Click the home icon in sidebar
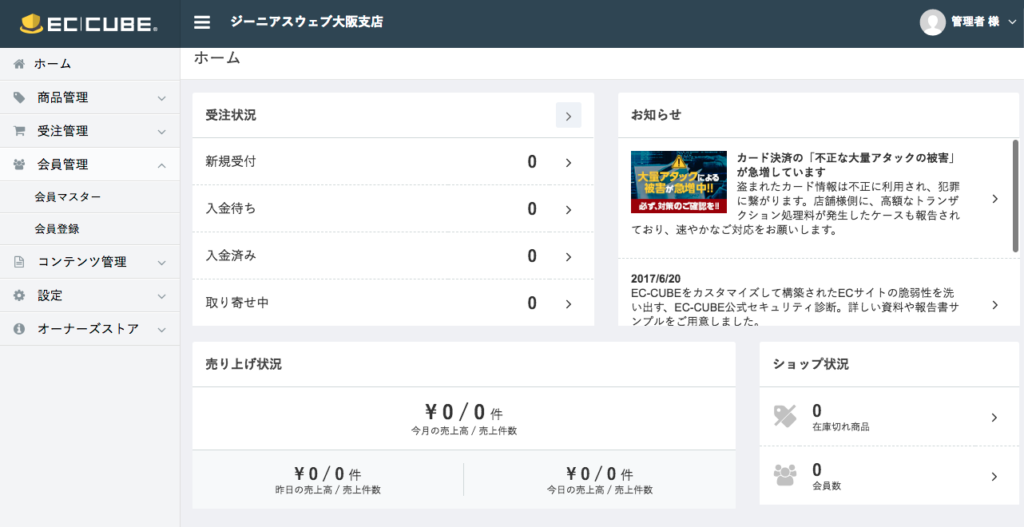This screenshot has width=1024, height=527. pos(18,64)
